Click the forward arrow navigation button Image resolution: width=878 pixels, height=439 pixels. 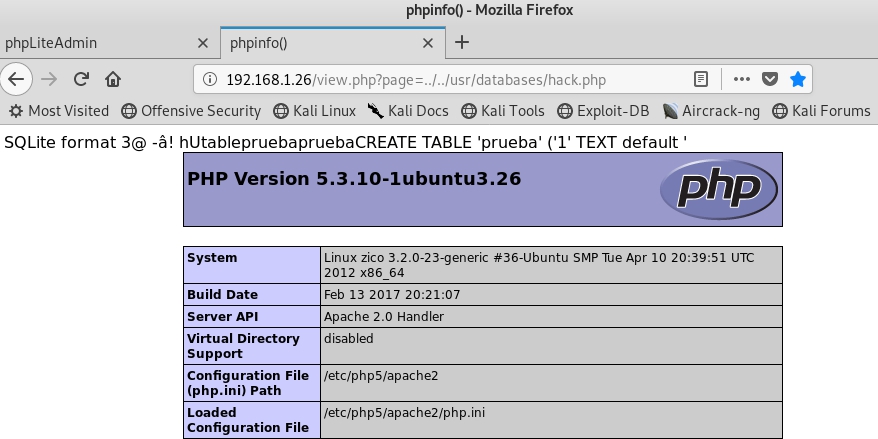point(49,79)
